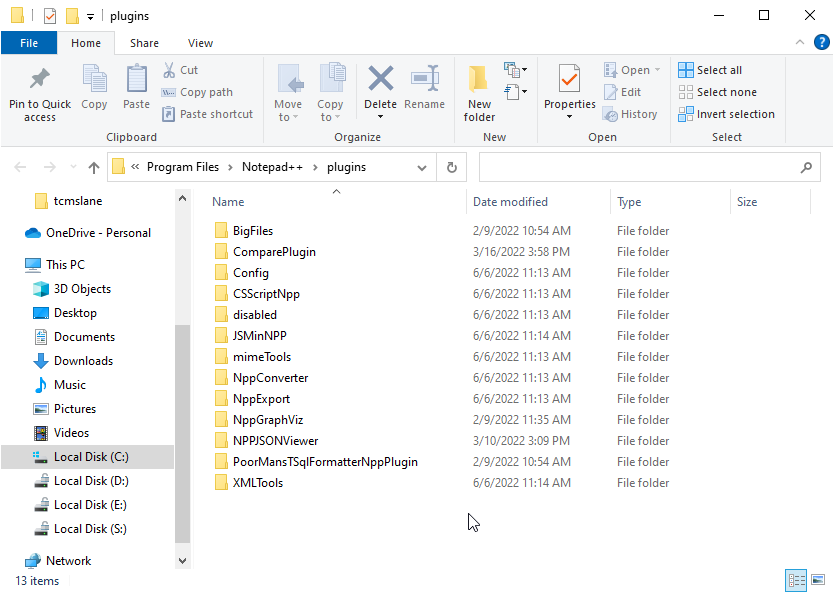The image size is (834, 593).
Task: Click the Rename icon
Action: [x=424, y=78]
